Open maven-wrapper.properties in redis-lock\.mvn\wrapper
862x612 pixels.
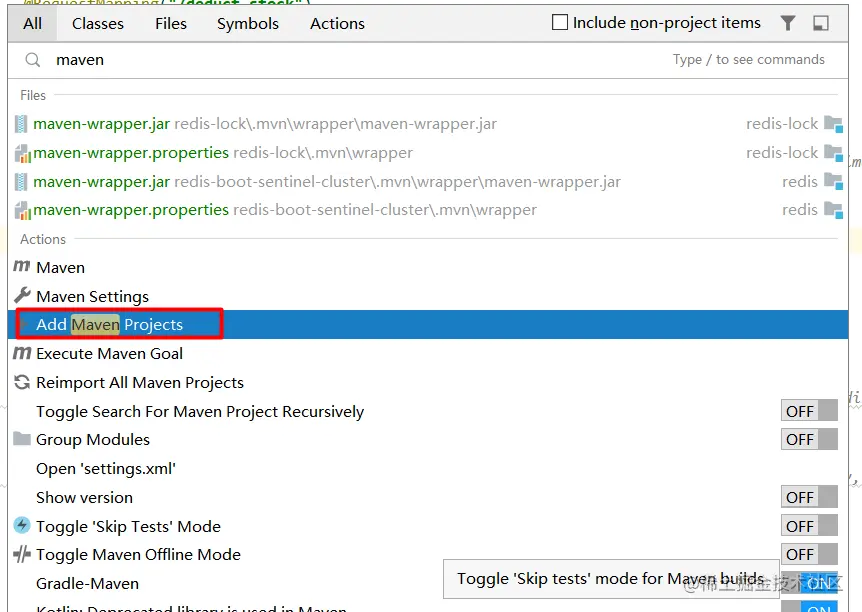pyautogui.click(x=428, y=152)
